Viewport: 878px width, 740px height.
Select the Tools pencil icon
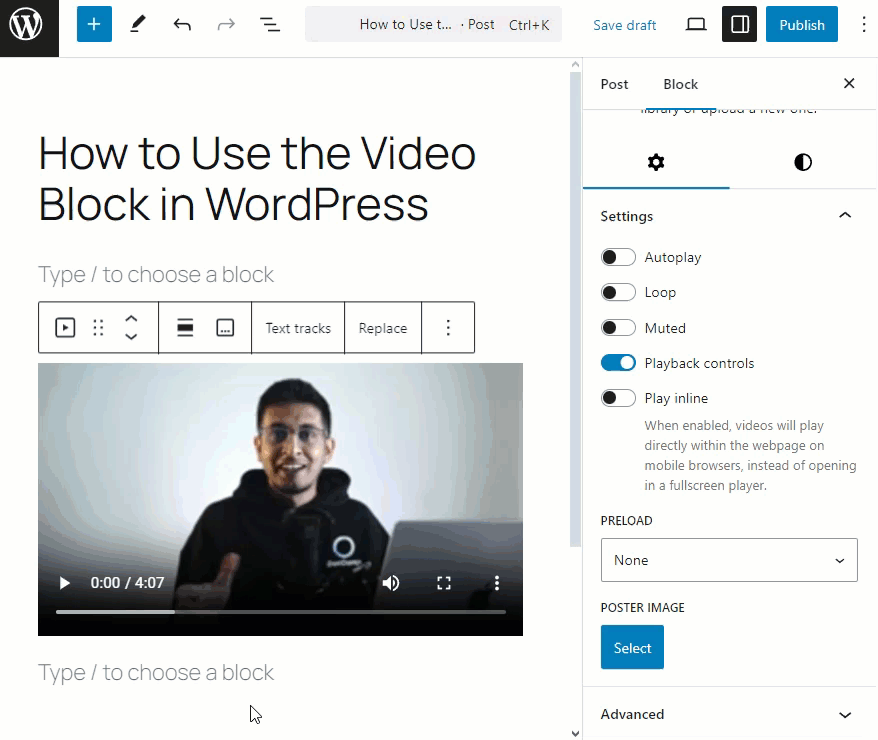coord(138,25)
